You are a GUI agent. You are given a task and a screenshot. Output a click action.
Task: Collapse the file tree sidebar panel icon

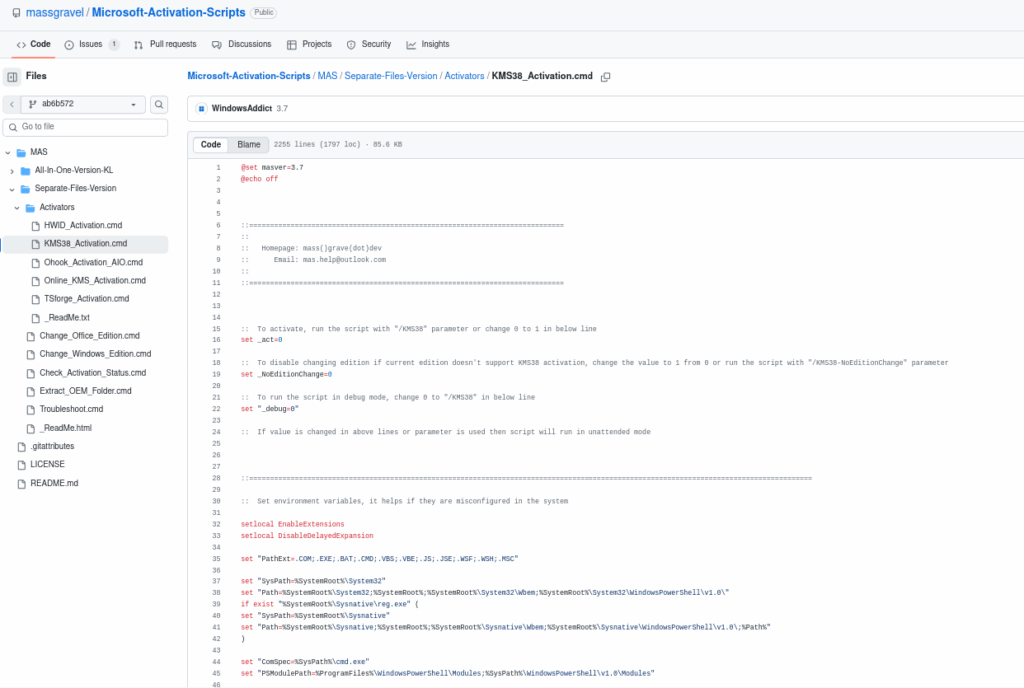tap(12, 77)
